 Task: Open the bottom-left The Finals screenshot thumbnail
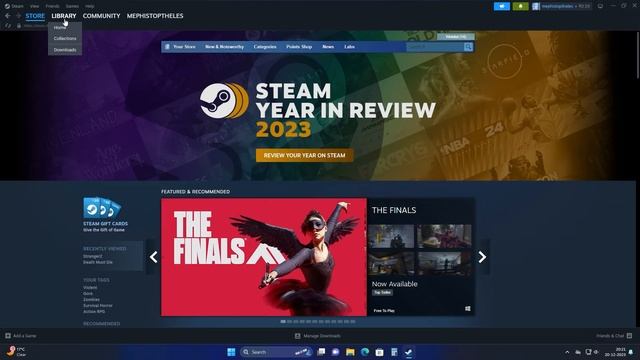click(x=391, y=263)
